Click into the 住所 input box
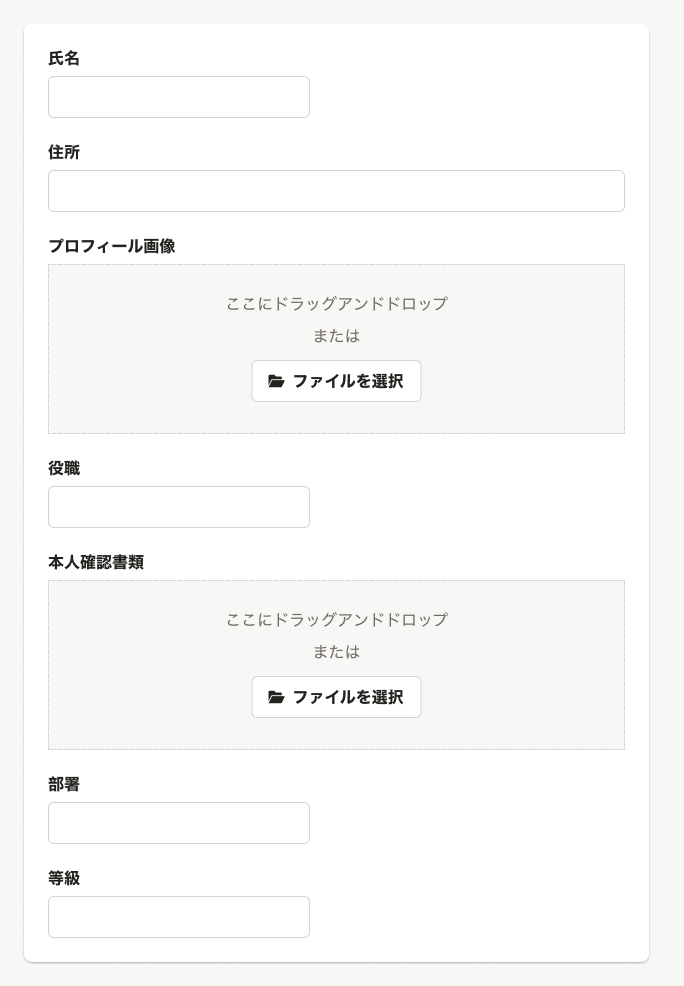684x986 pixels. (336, 191)
